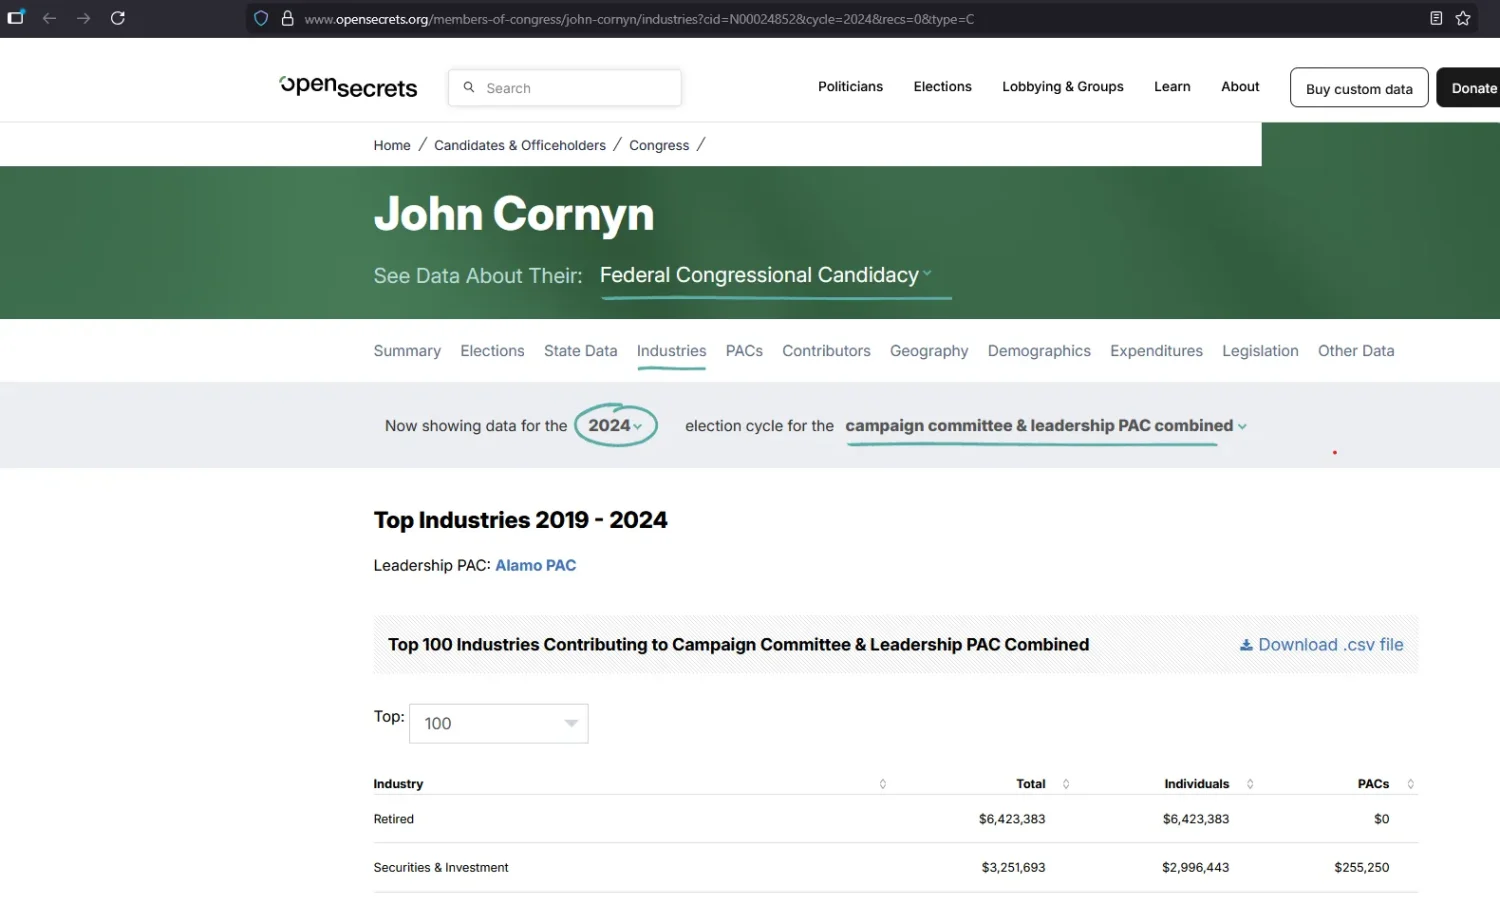1500x904 pixels.
Task: Sort by PACs column arrows
Action: [x=1411, y=784]
